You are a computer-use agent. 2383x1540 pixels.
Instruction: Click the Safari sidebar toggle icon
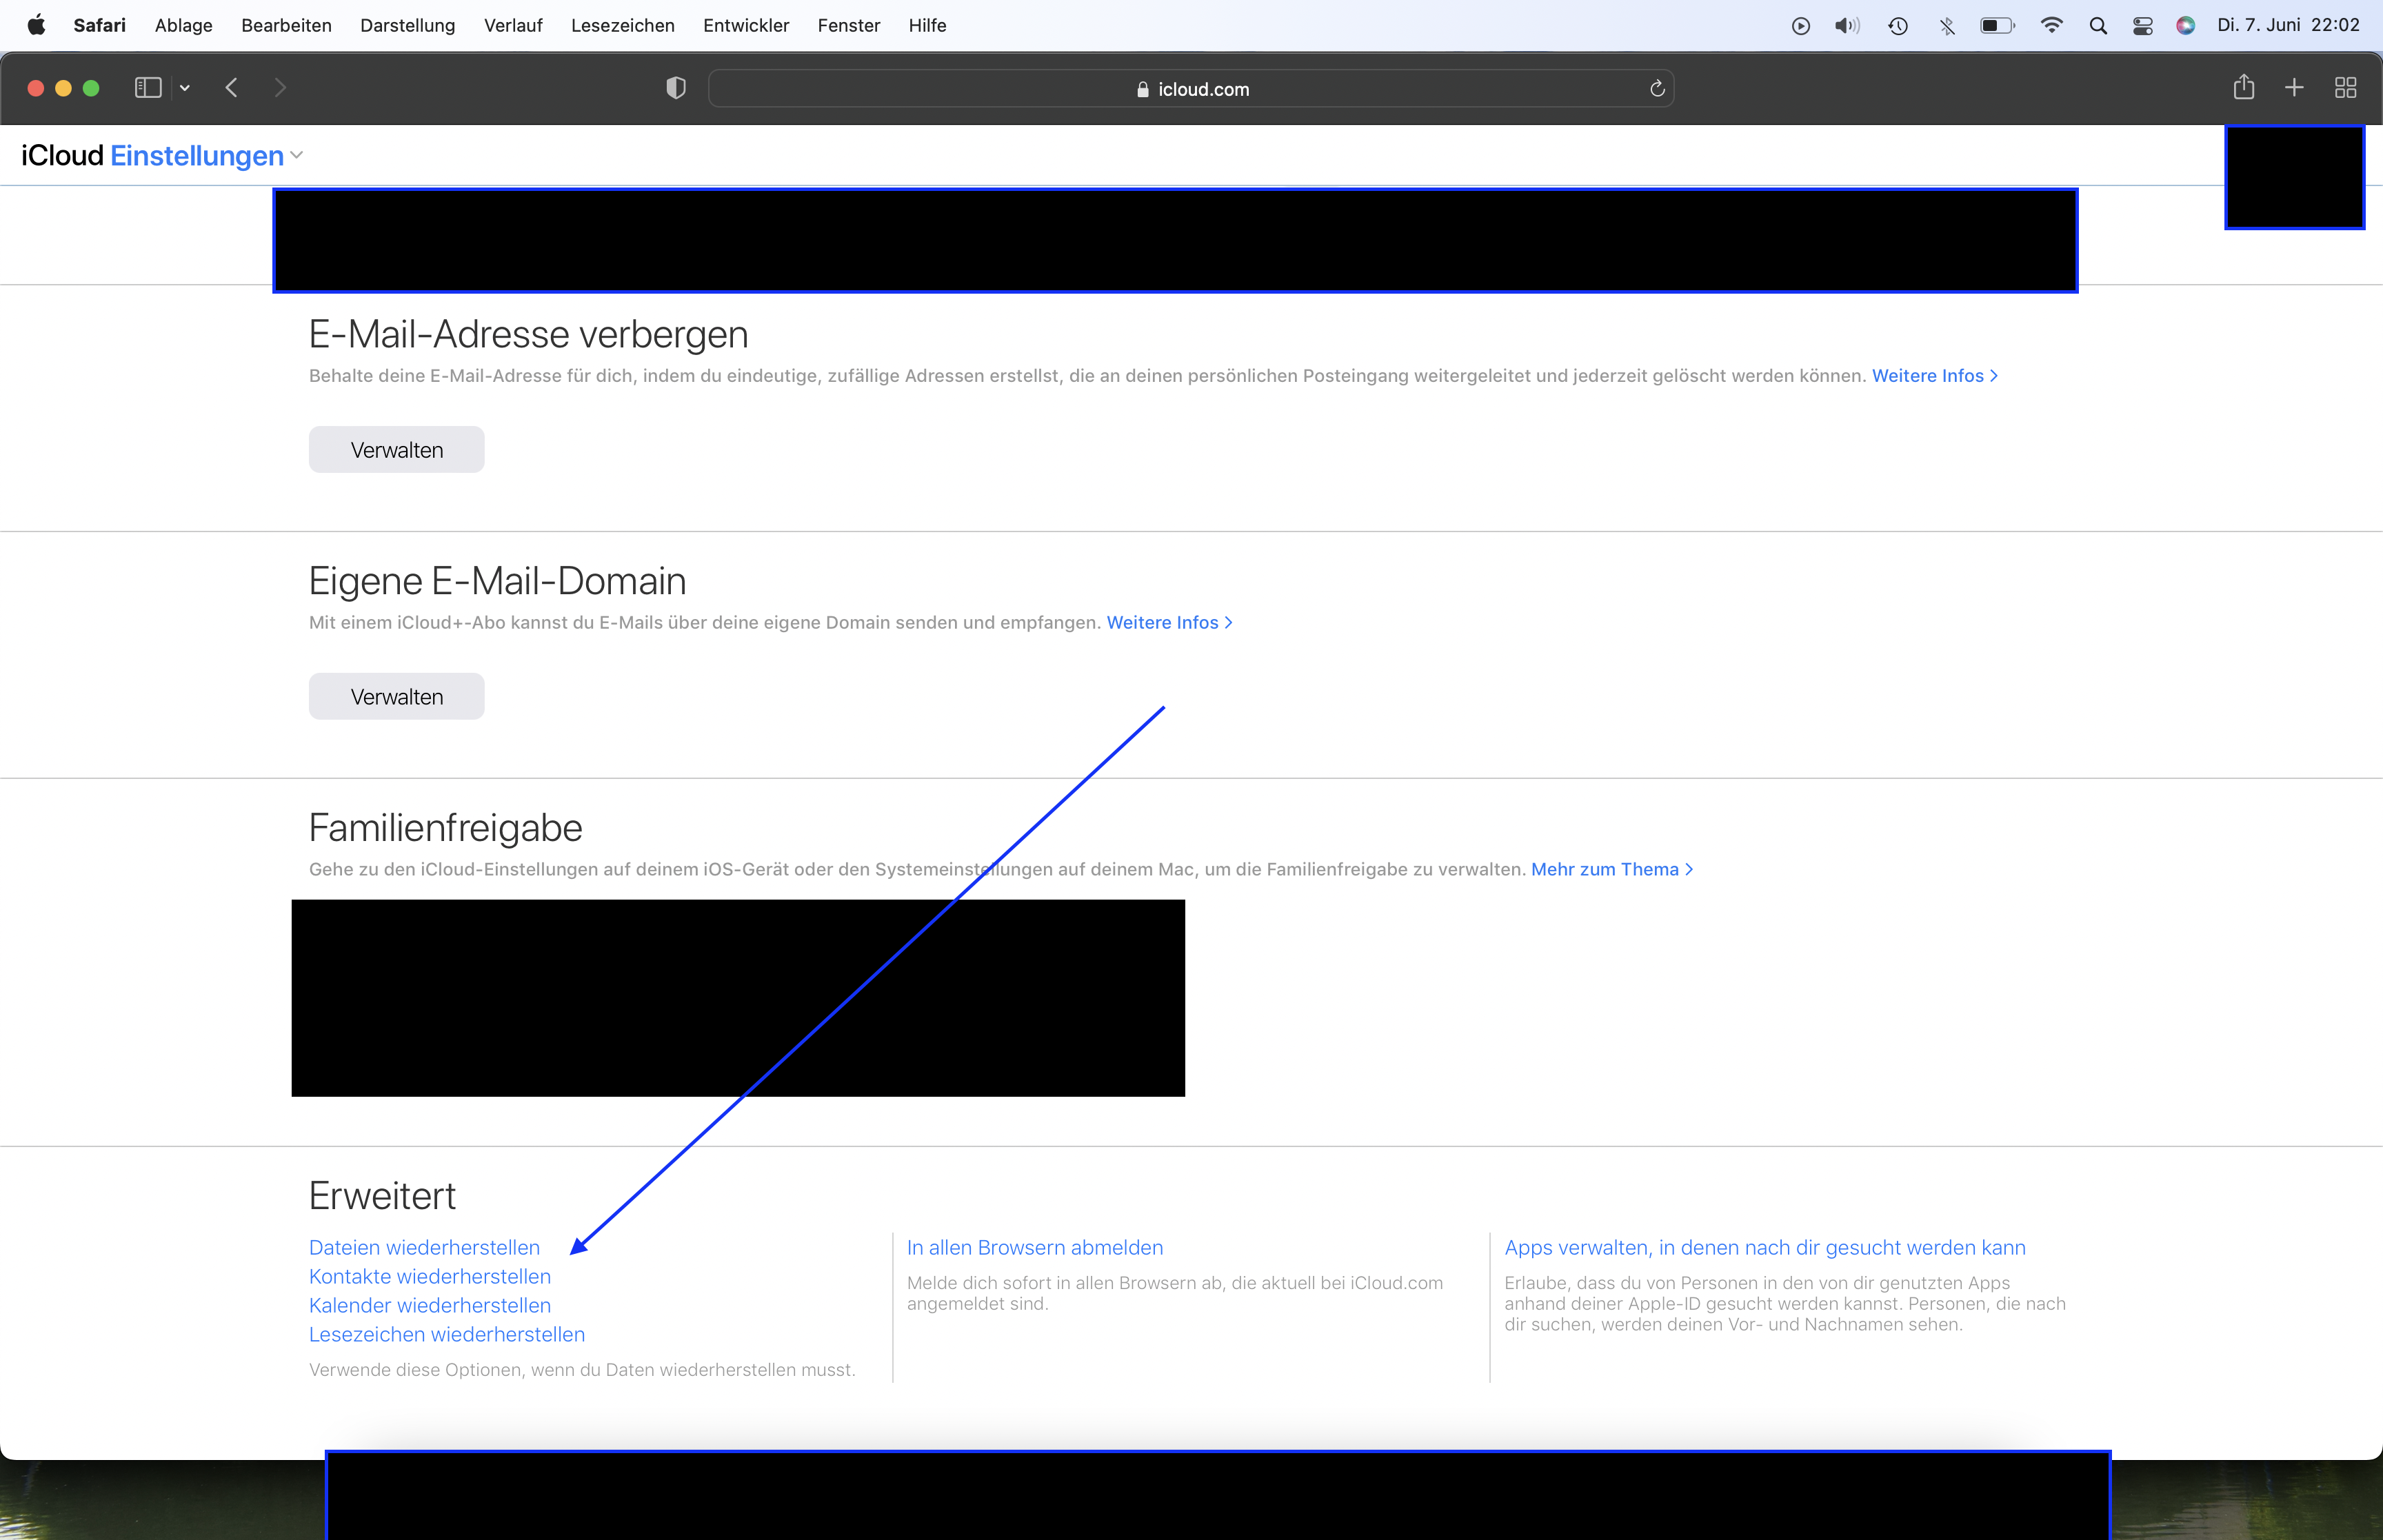click(148, 88)
